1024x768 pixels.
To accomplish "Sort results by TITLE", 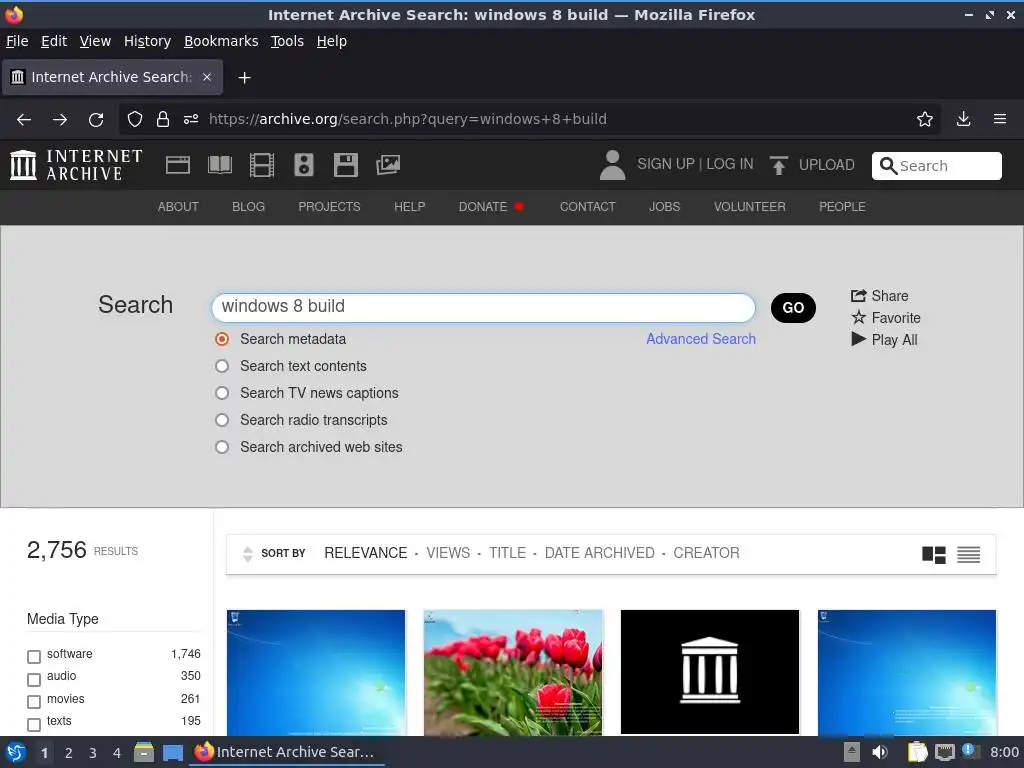I will [x=507, y=553].
